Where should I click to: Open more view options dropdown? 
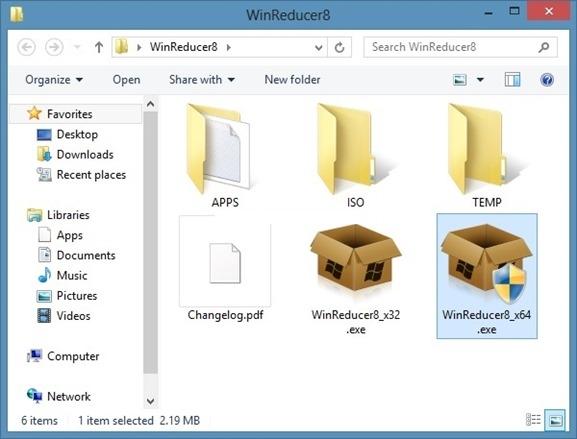480,80
